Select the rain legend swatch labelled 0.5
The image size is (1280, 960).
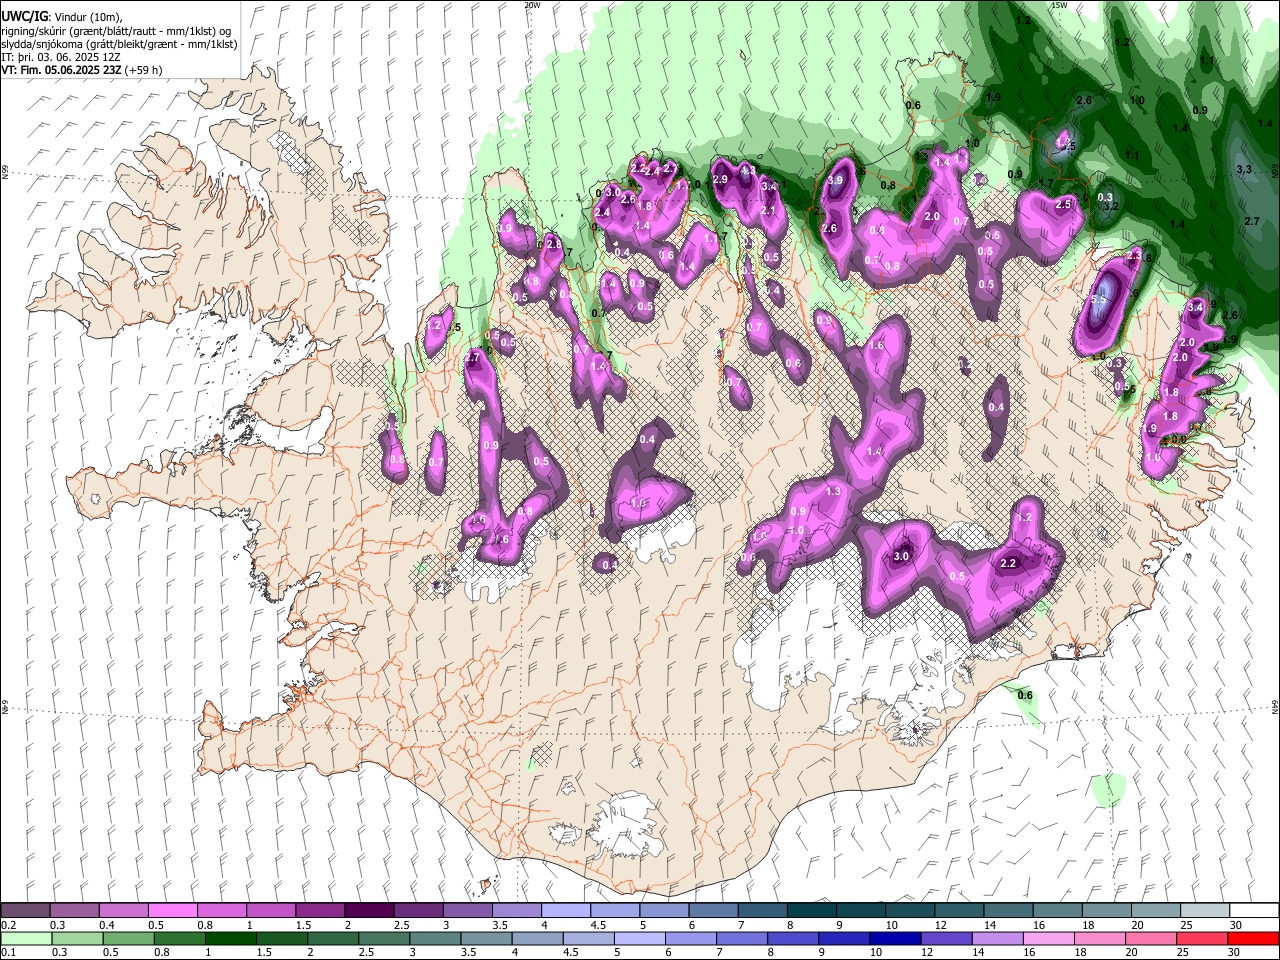pos(128,938)
